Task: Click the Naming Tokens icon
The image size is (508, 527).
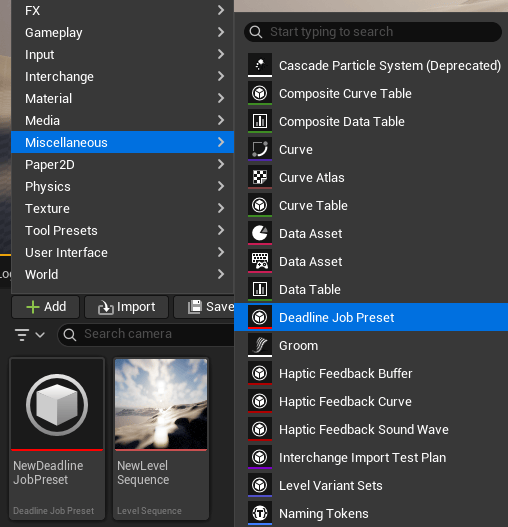Action: pos(260,513)
